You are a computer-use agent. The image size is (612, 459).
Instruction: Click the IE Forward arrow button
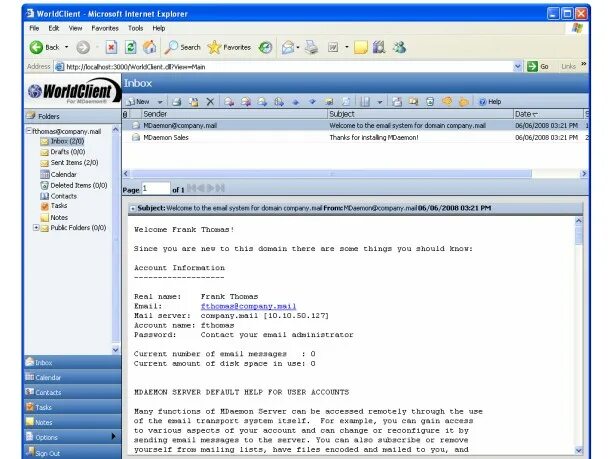pos(83,47)
